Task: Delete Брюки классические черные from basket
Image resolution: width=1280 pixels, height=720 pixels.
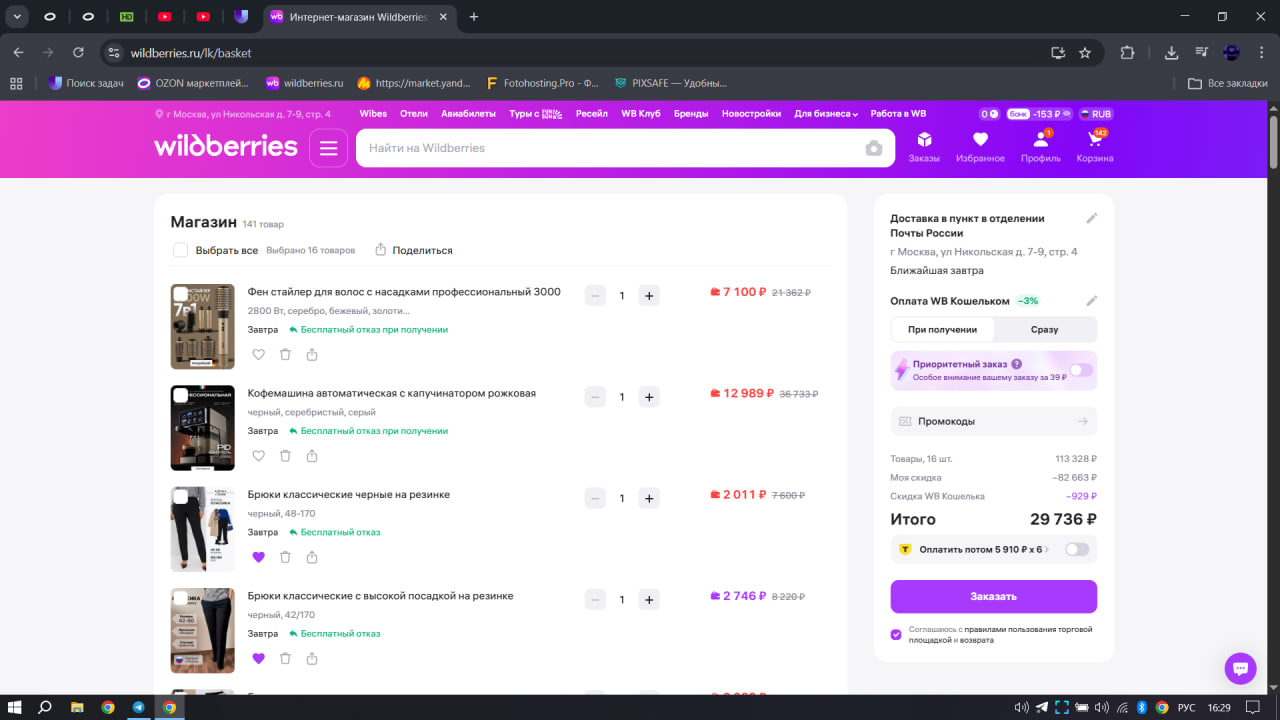Action: click(285, 557)
